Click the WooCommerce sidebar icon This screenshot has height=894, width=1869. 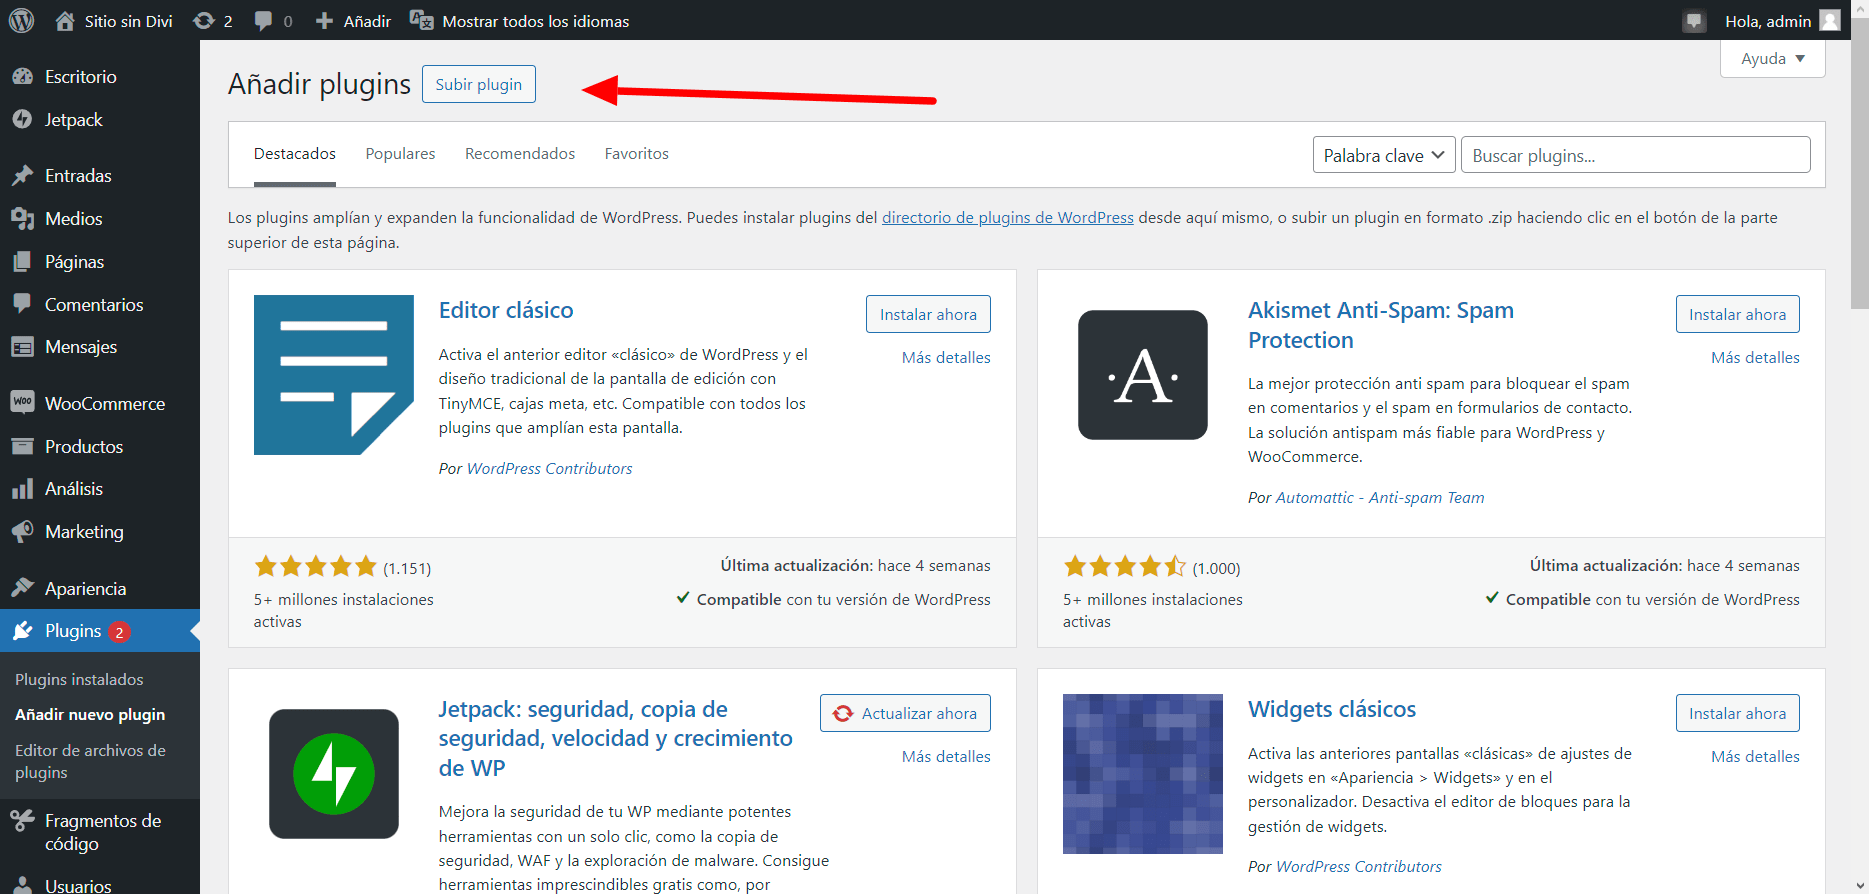coord(22,403)
